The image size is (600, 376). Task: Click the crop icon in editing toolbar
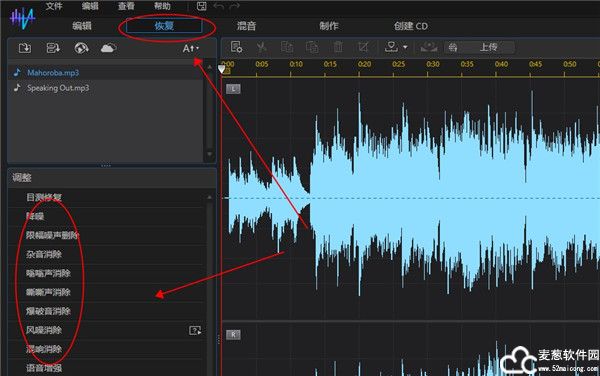coord(363,47)
